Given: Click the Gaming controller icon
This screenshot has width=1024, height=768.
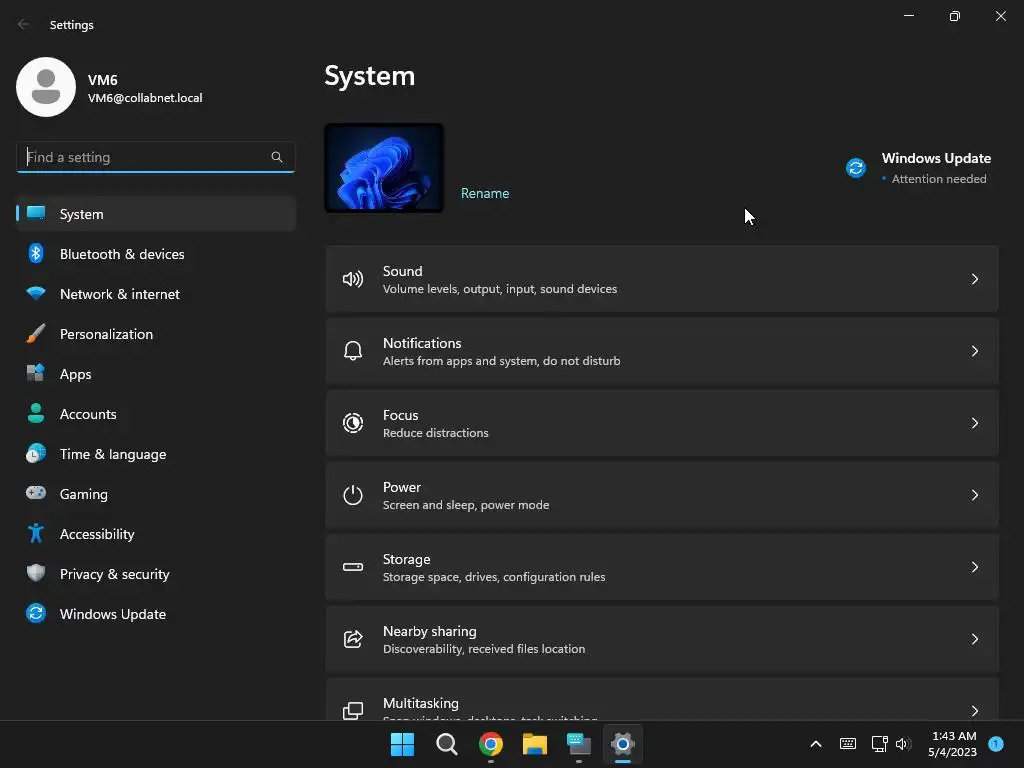Looking at the screenshot, I should pos(36,493).
